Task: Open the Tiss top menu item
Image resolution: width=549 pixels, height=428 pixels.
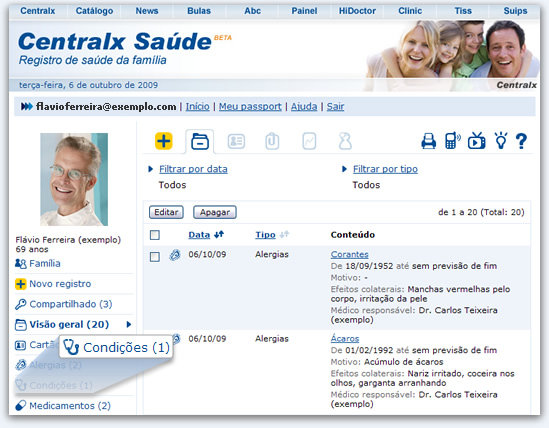Action: pos(463,11)
